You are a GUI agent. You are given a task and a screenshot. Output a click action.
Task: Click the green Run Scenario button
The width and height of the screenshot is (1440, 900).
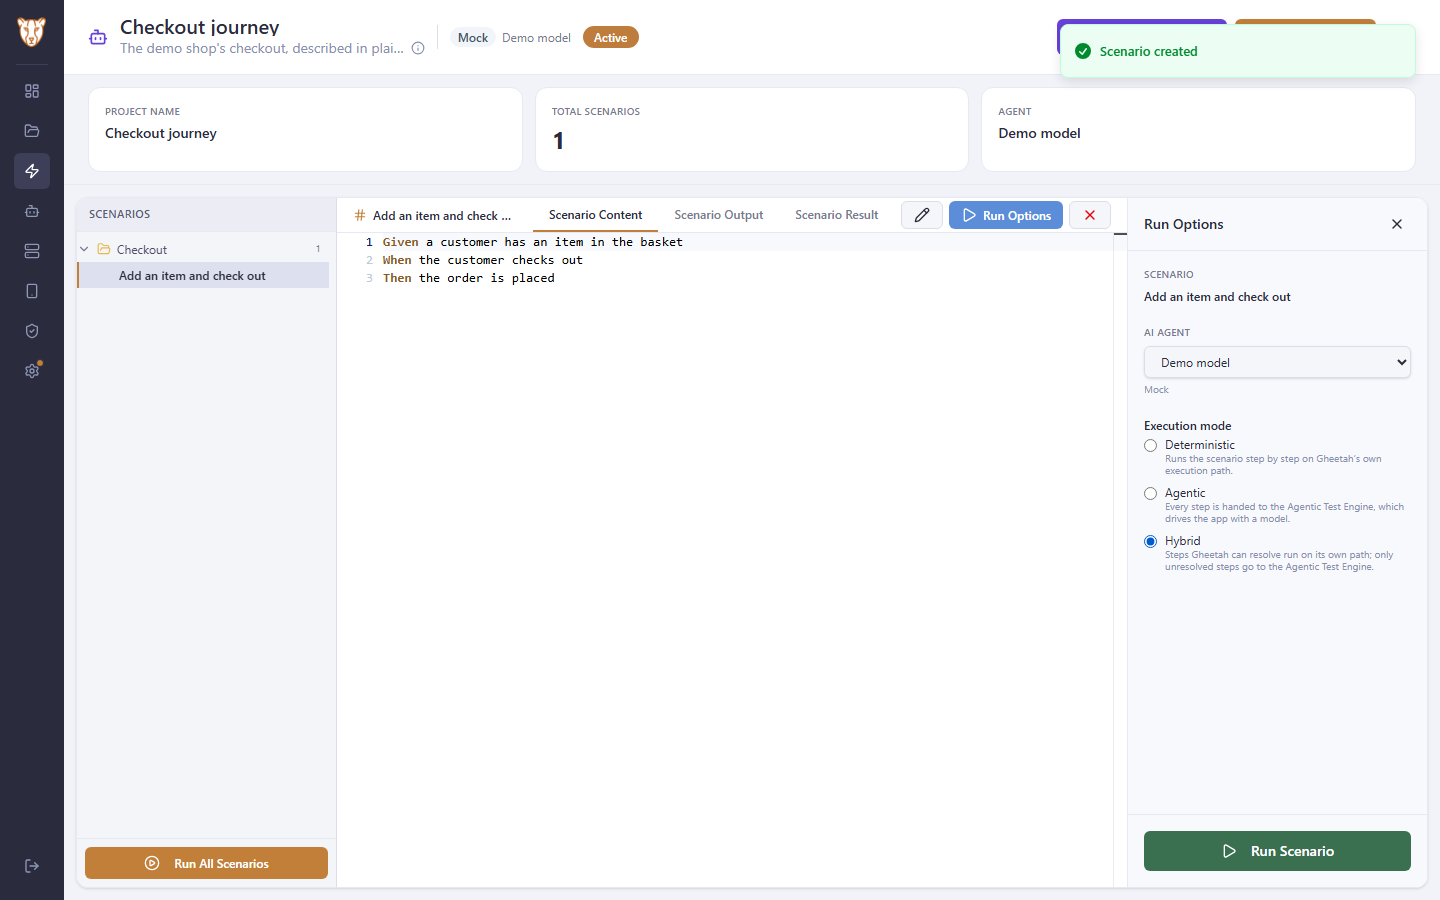click(x=1277, y=851)
